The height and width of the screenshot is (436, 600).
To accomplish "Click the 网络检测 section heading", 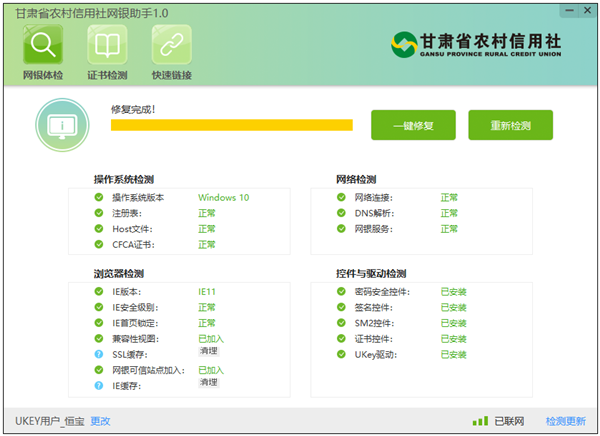I will pyautogui.click(x=356, y=179).
